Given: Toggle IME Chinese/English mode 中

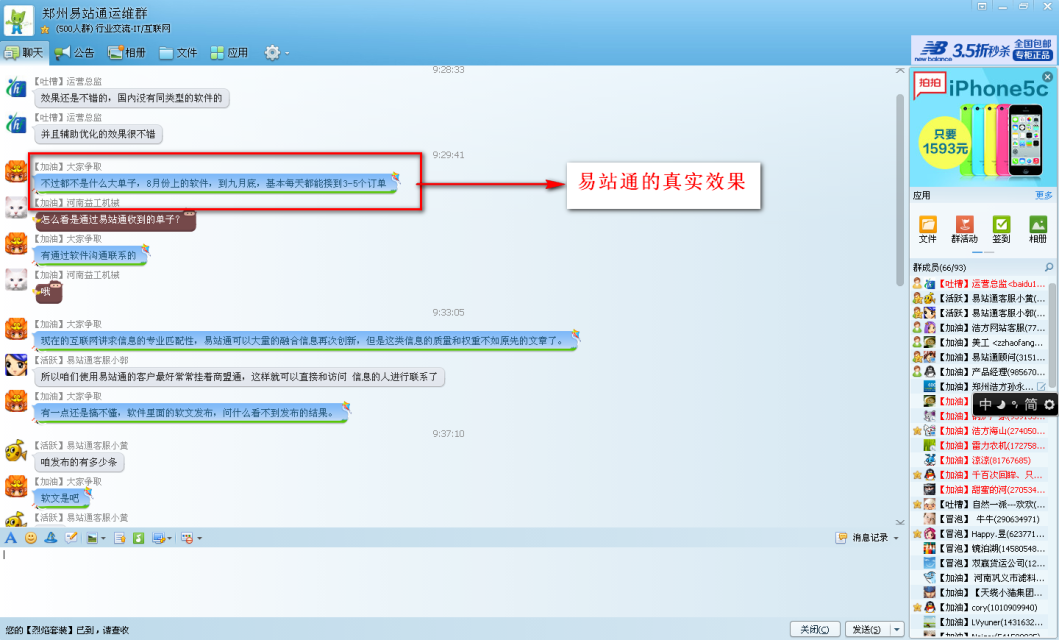Looking at the screenshot, I should point(985,405).
